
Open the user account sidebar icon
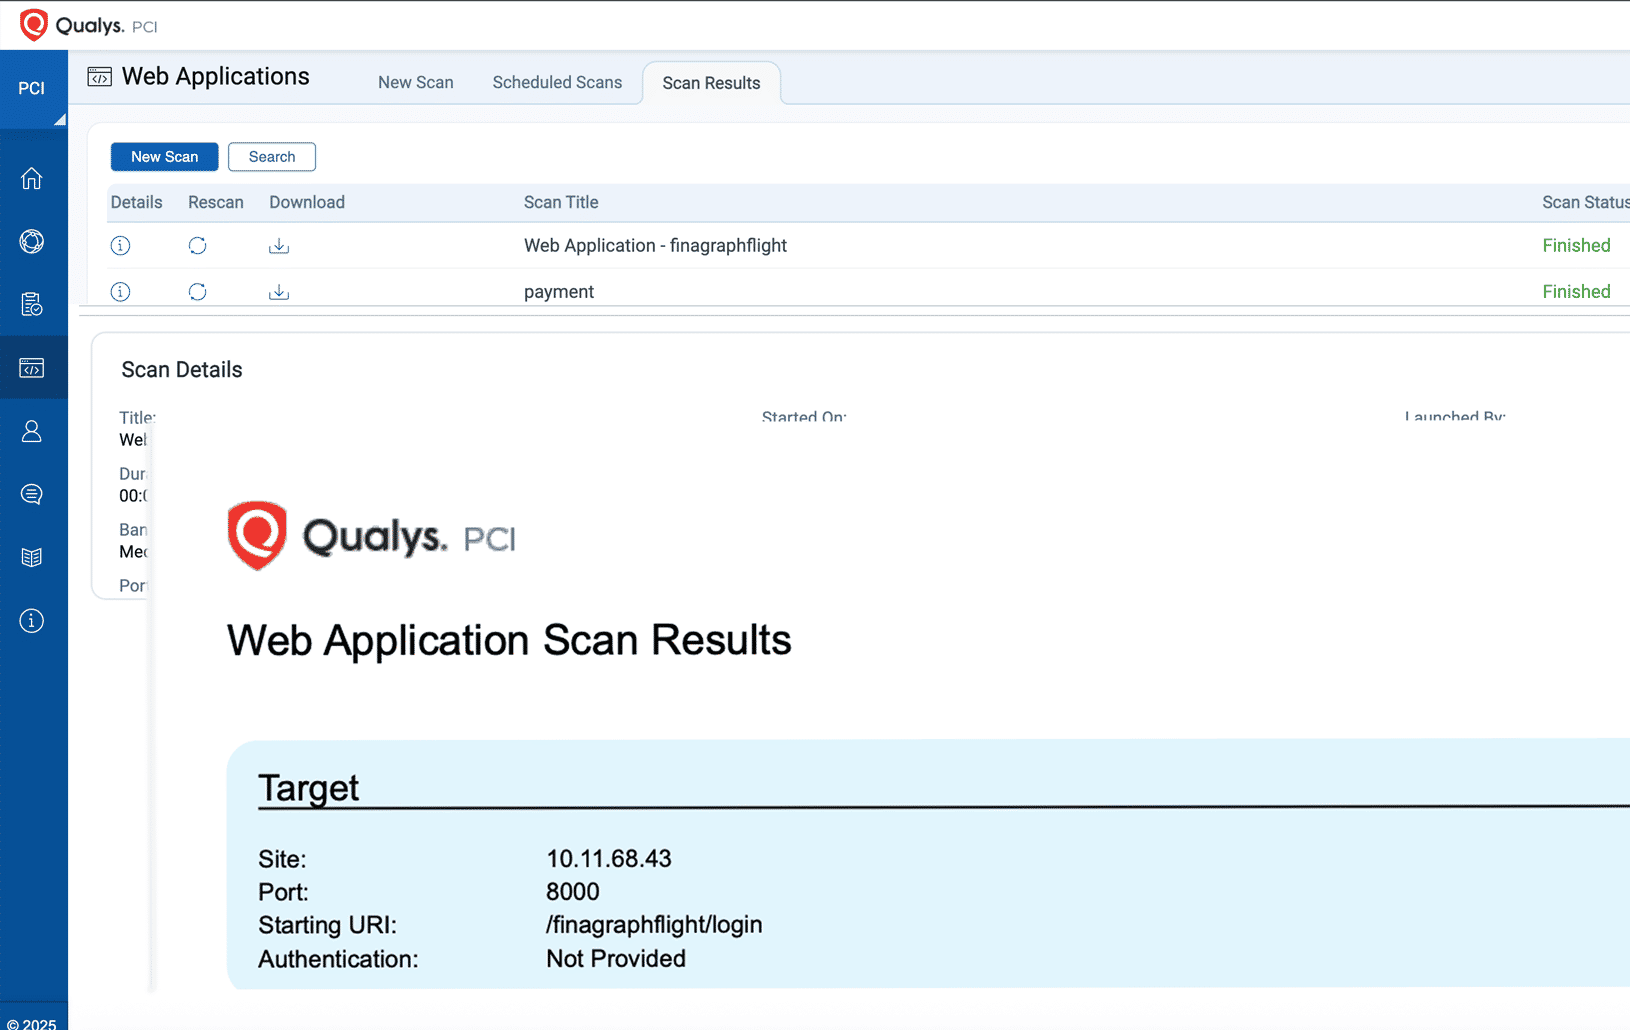[32, 431]
